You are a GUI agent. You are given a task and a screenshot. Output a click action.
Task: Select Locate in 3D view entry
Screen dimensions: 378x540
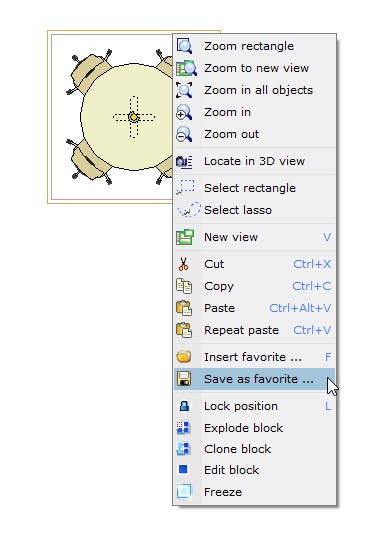click(254, 161)
